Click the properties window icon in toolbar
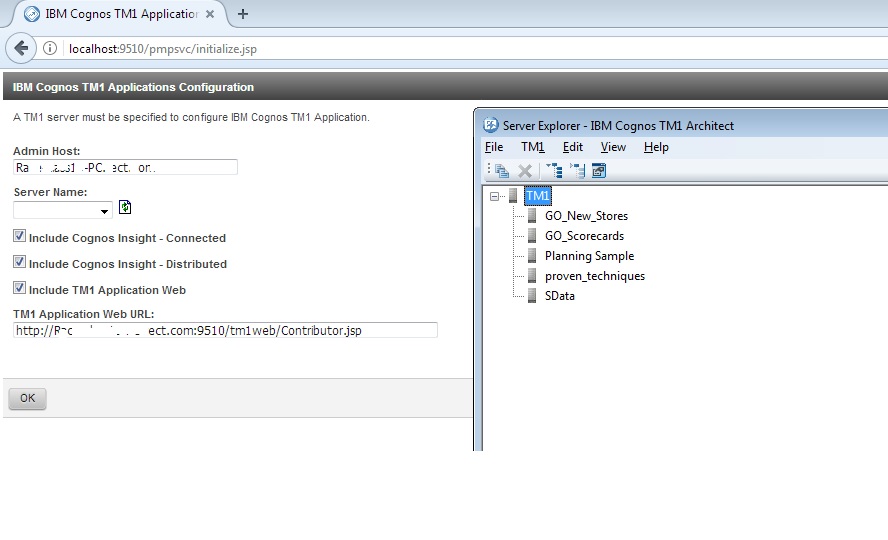 [599, 171]
